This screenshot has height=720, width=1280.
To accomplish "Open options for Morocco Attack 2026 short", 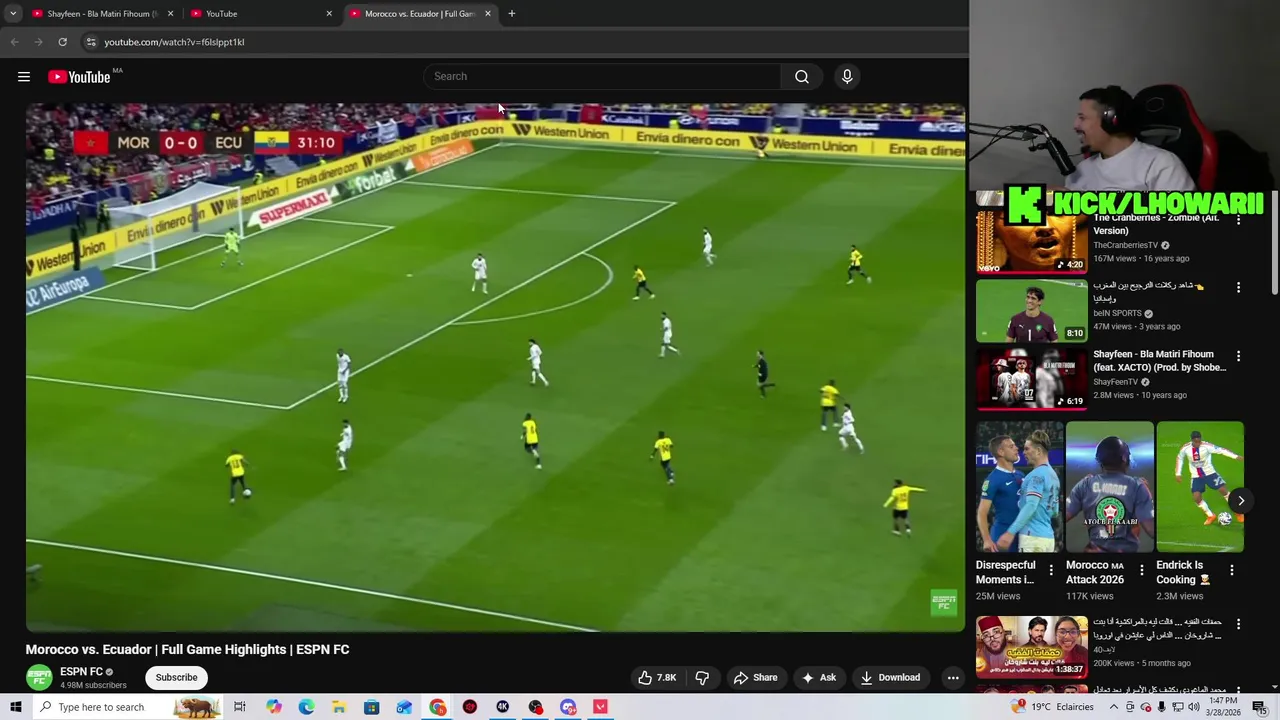I will (1141, 570).
